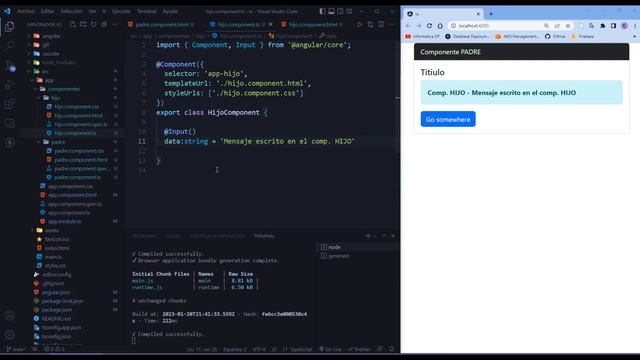640x360 pixels.
Task: Open the Ayuda menu
Action: pos(170,11)
